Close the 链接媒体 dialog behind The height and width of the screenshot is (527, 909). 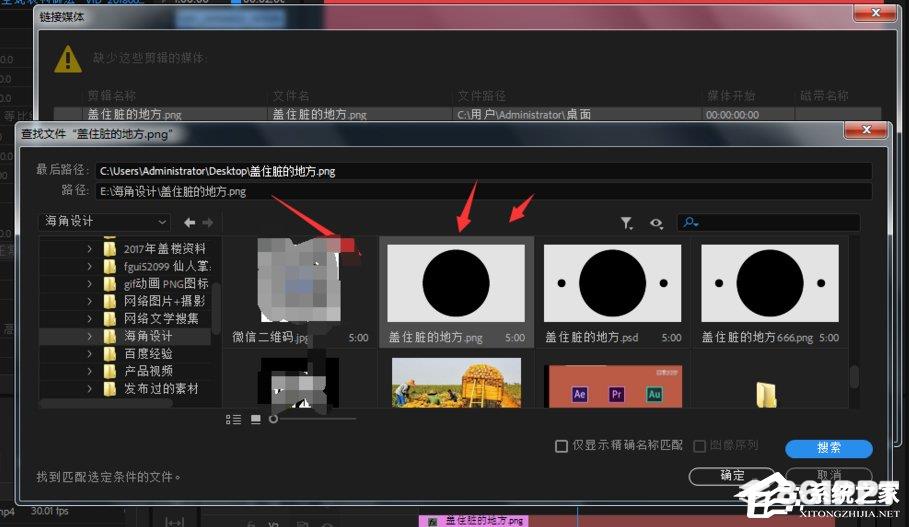875,13
